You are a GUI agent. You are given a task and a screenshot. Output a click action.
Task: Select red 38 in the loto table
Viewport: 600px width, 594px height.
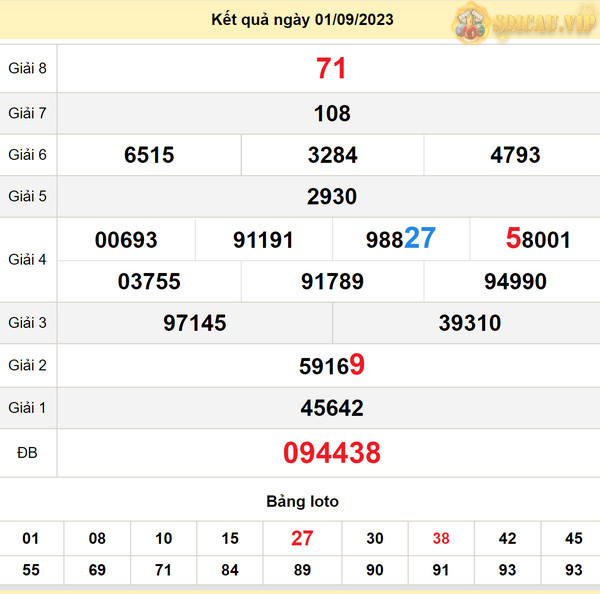pyautogui.click(x=441, y=538)
